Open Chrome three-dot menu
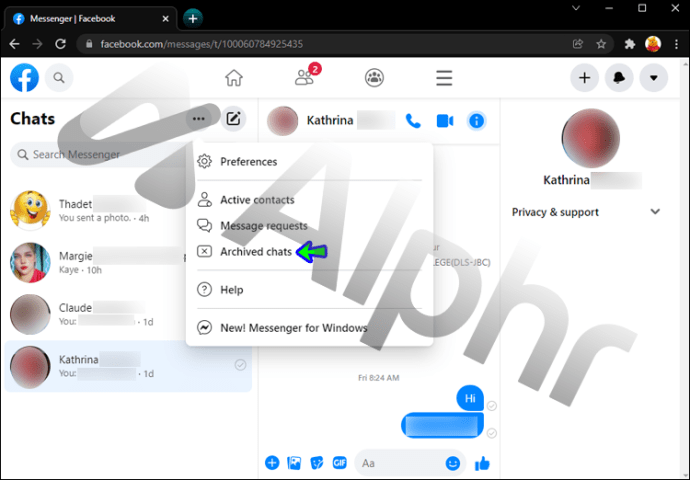690x480 pixels. point(676,44)
